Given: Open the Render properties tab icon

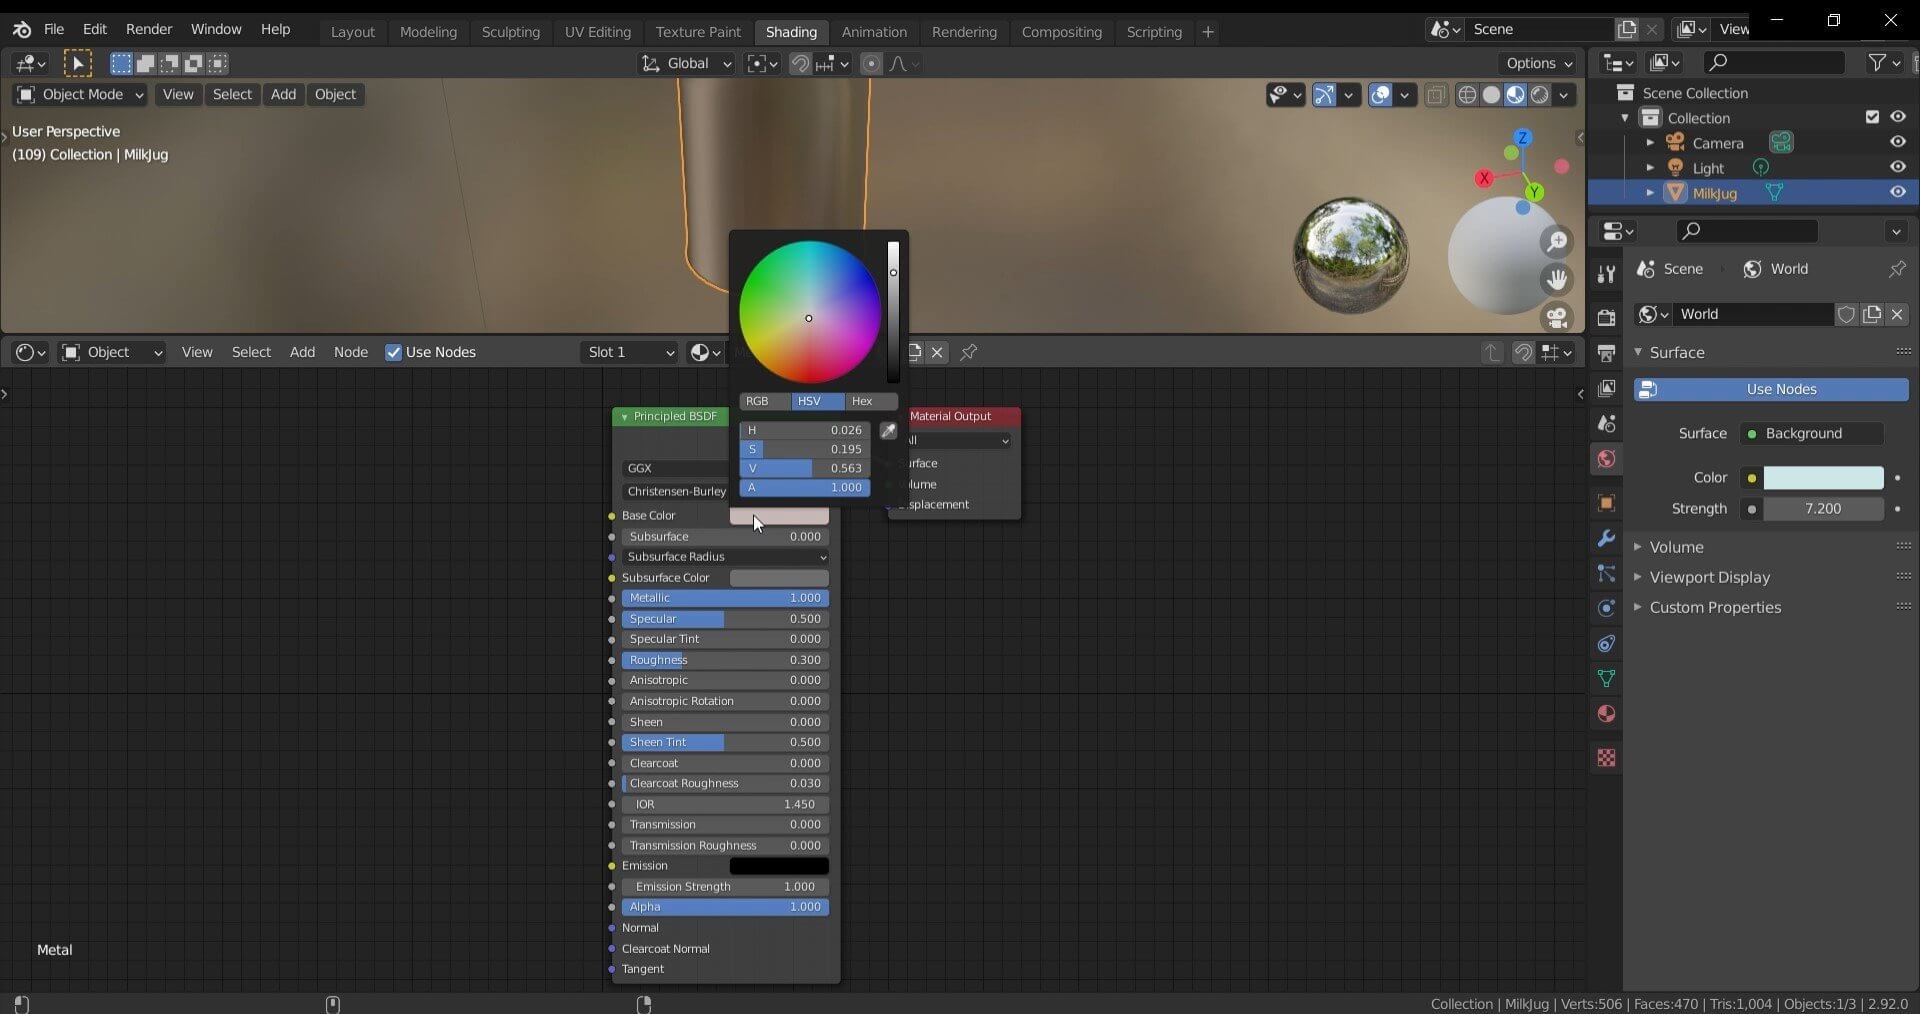Looking at the screenshot, I should [x=1606, y=318].
